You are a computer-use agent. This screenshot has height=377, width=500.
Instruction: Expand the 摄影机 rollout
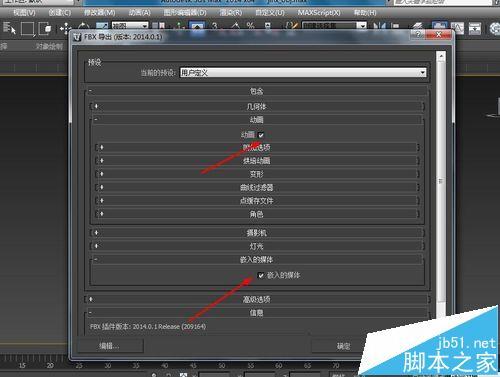(x=257, y=233)
